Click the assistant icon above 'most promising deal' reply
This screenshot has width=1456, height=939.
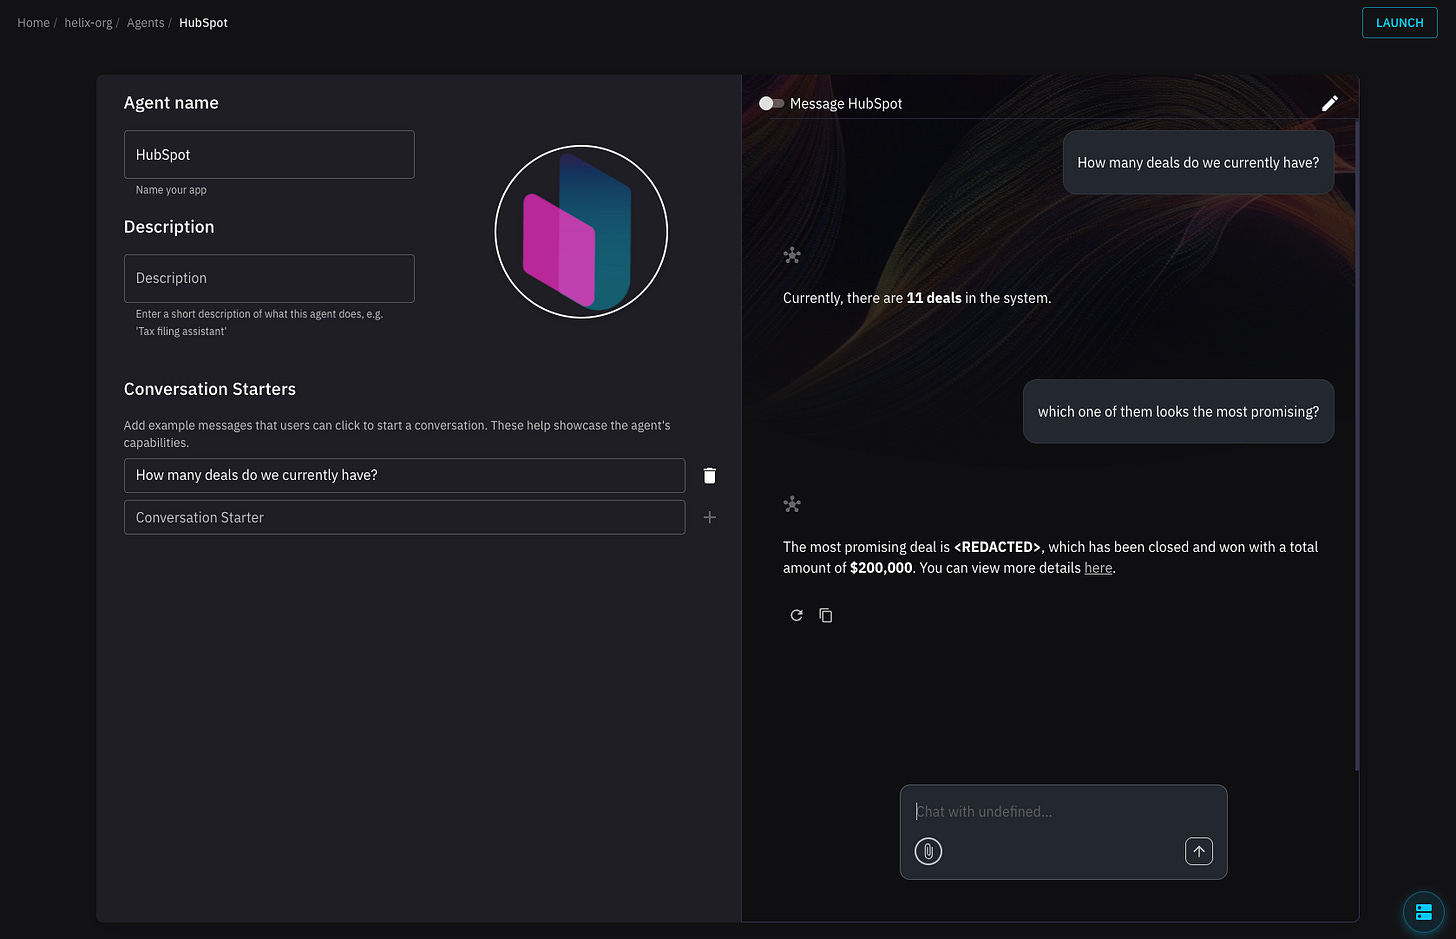(792, 504)
